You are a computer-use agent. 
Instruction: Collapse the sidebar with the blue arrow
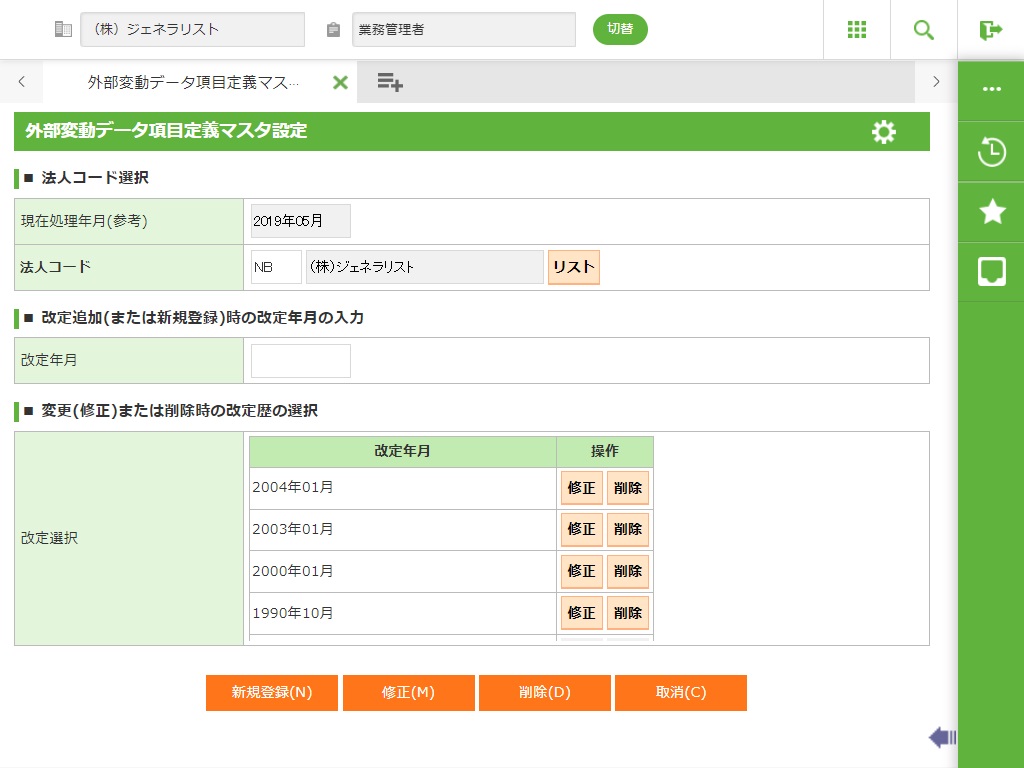tap(942, 738)
